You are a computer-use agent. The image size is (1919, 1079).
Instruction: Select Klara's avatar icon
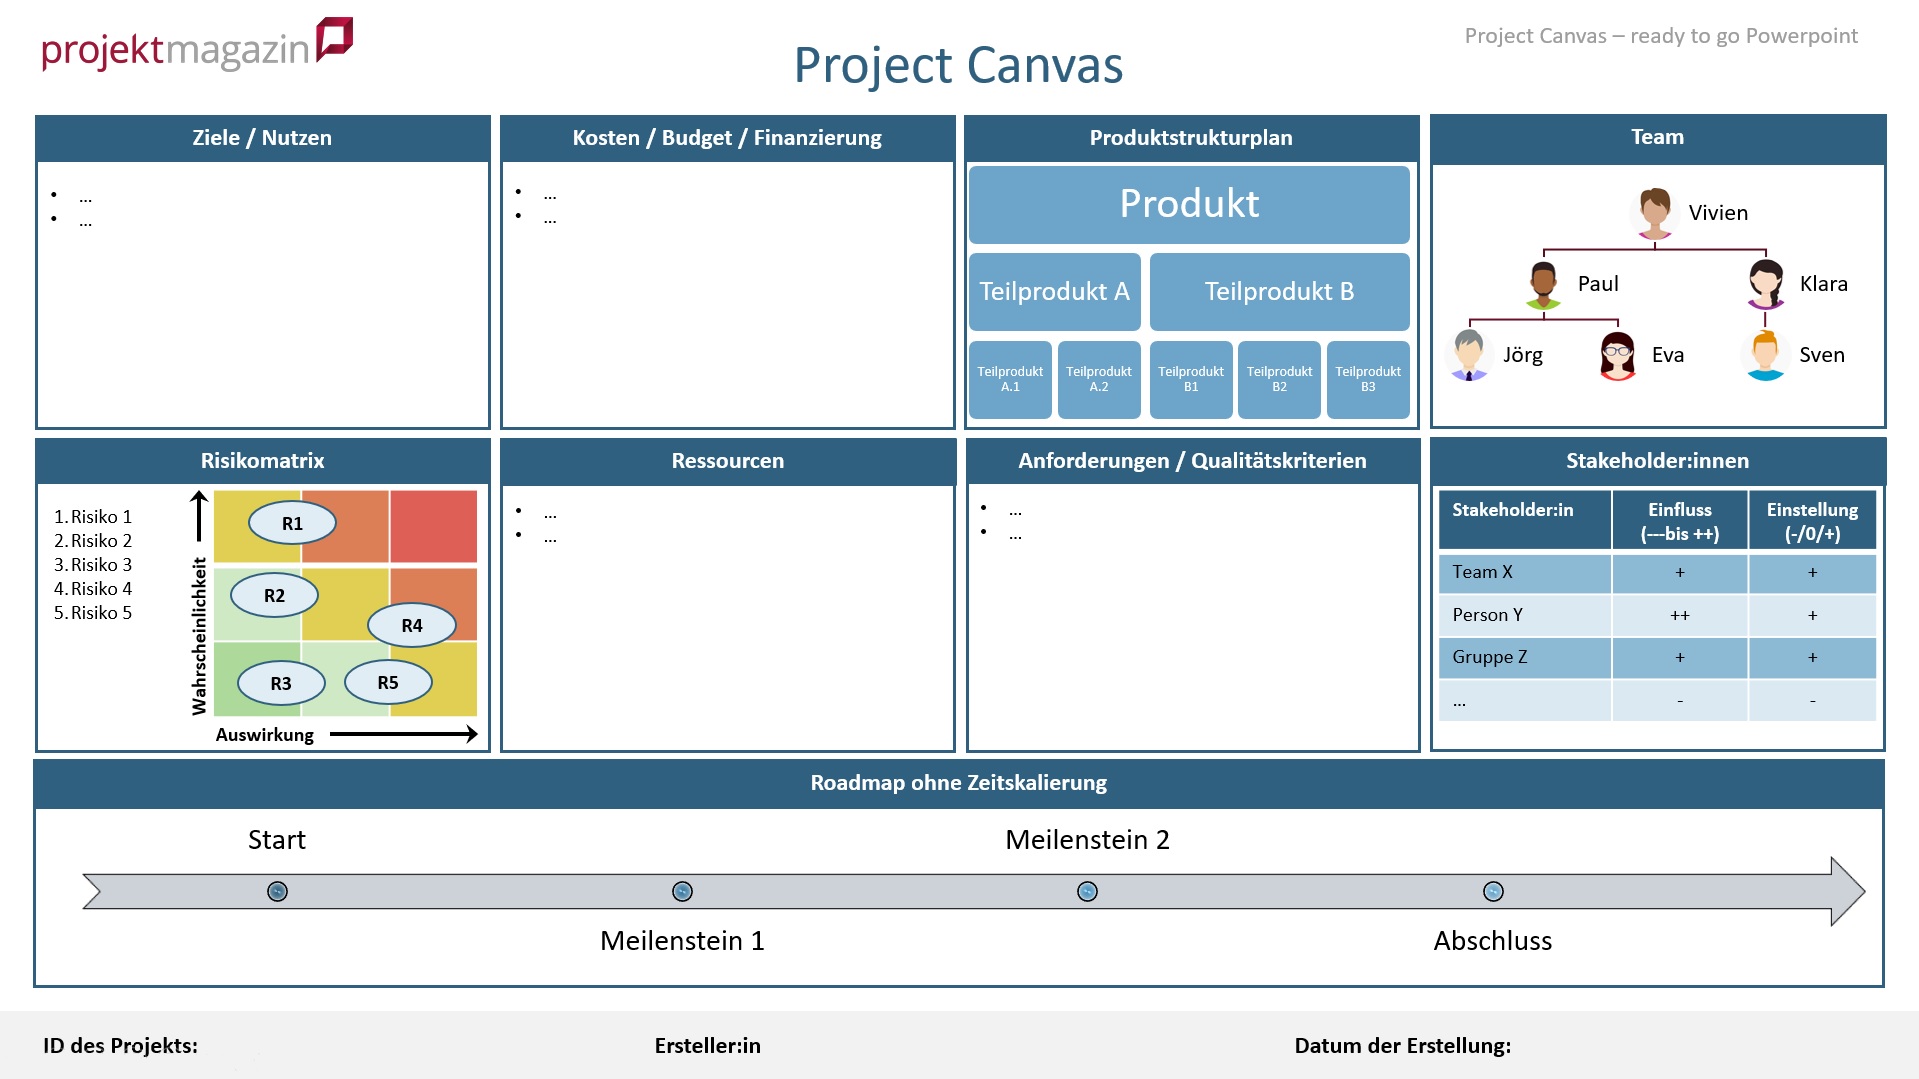click(x=1765, y=285)
